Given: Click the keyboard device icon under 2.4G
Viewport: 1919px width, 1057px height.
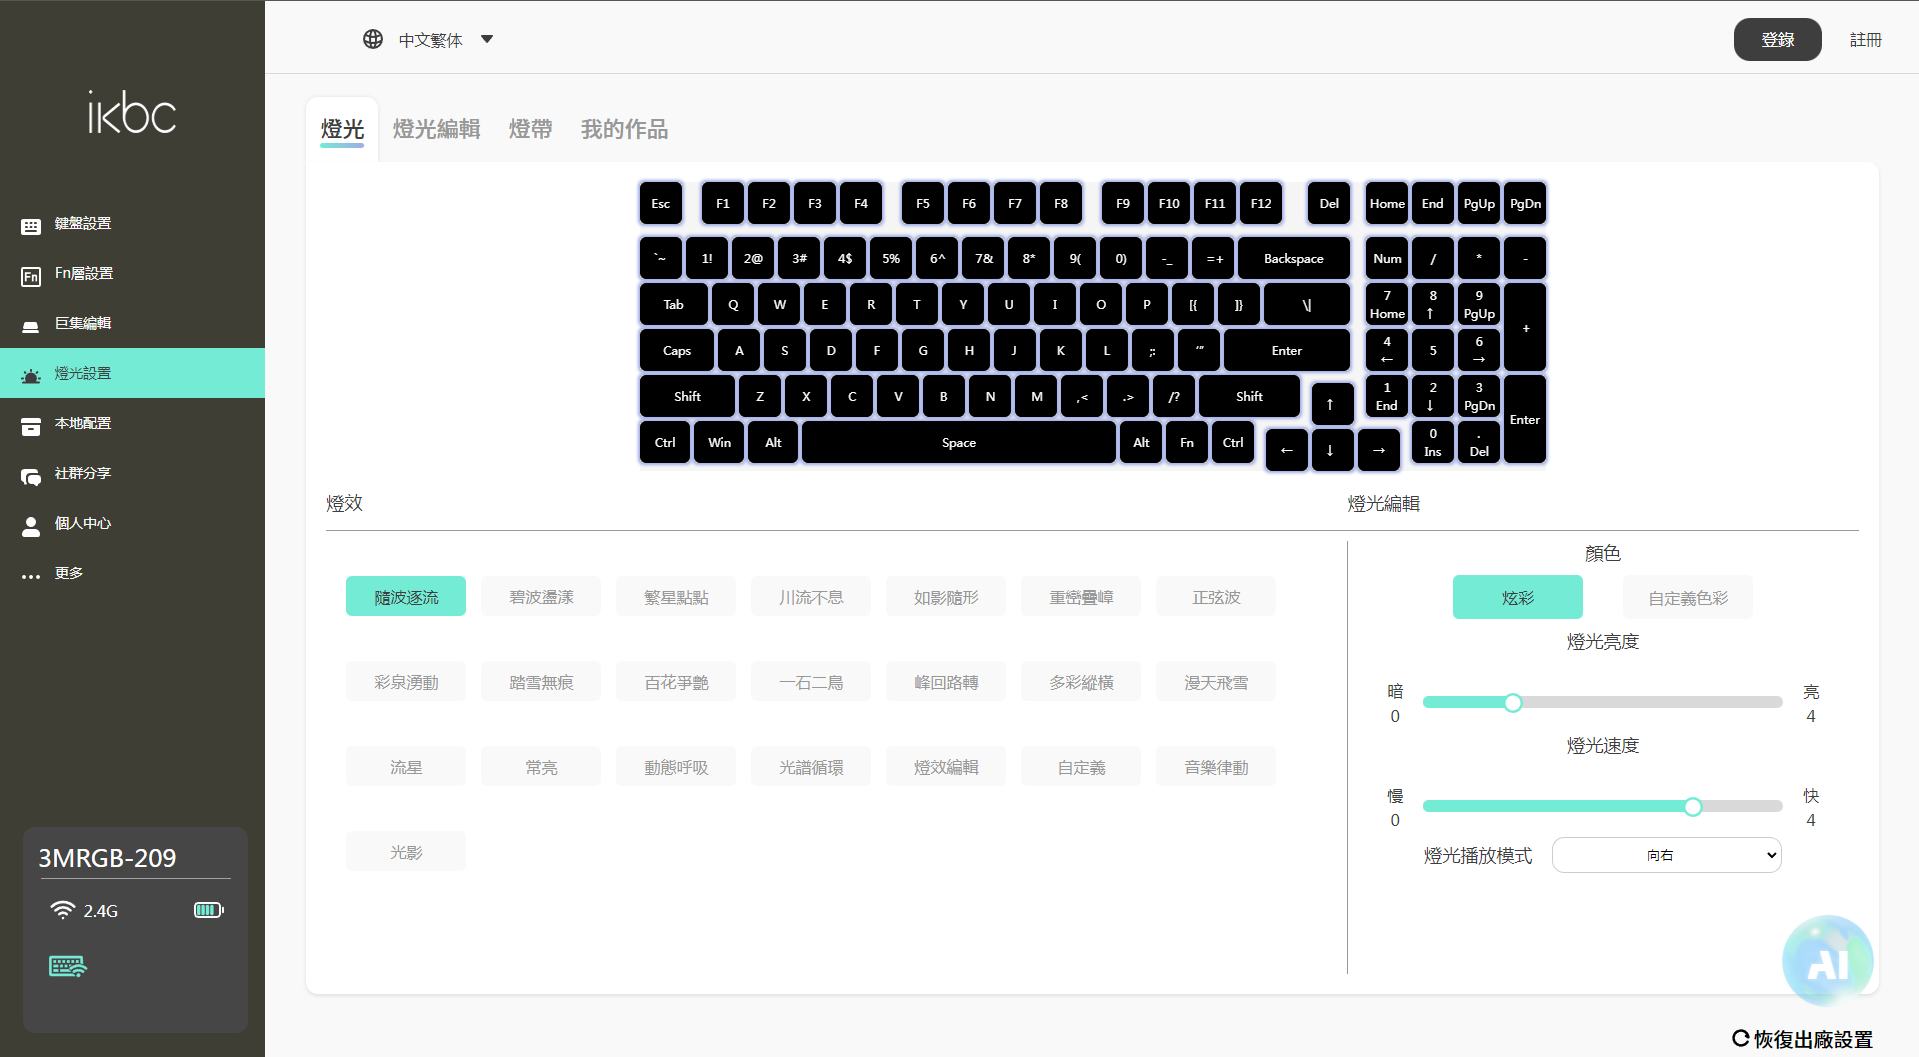Looking at the screenshot, I should coord(68,966).
